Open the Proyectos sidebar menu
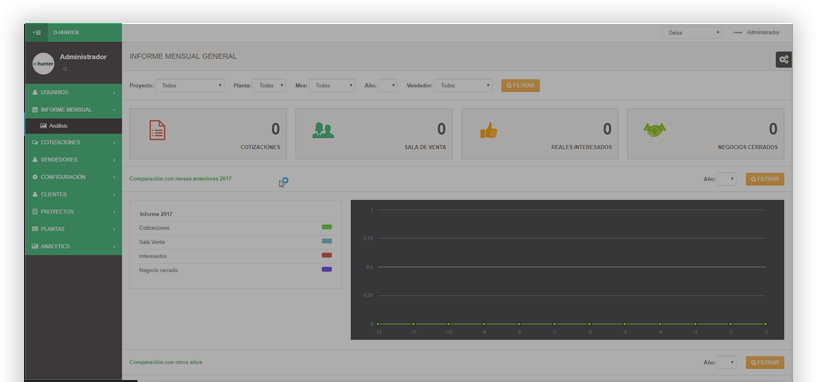The height and width of the screenshot is (382, 816). [73, 212]
